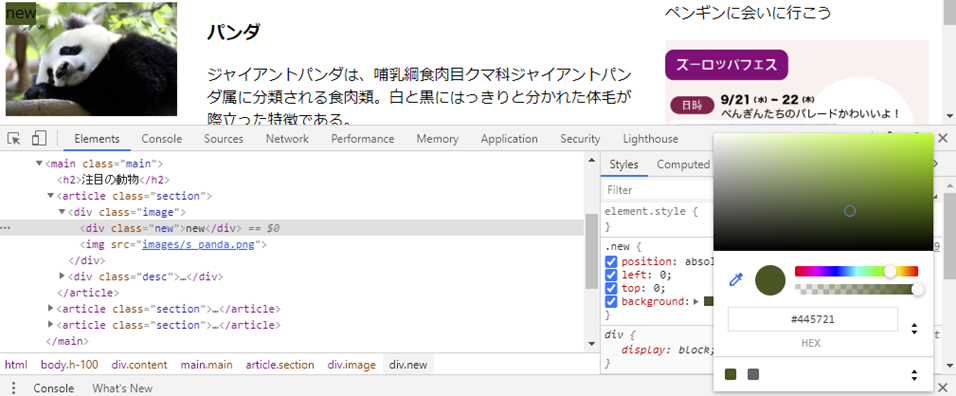Viewport: 956px width, 396px height.
Task: Disable the left: 0 property checkbox
Action: tap(611, 275)
